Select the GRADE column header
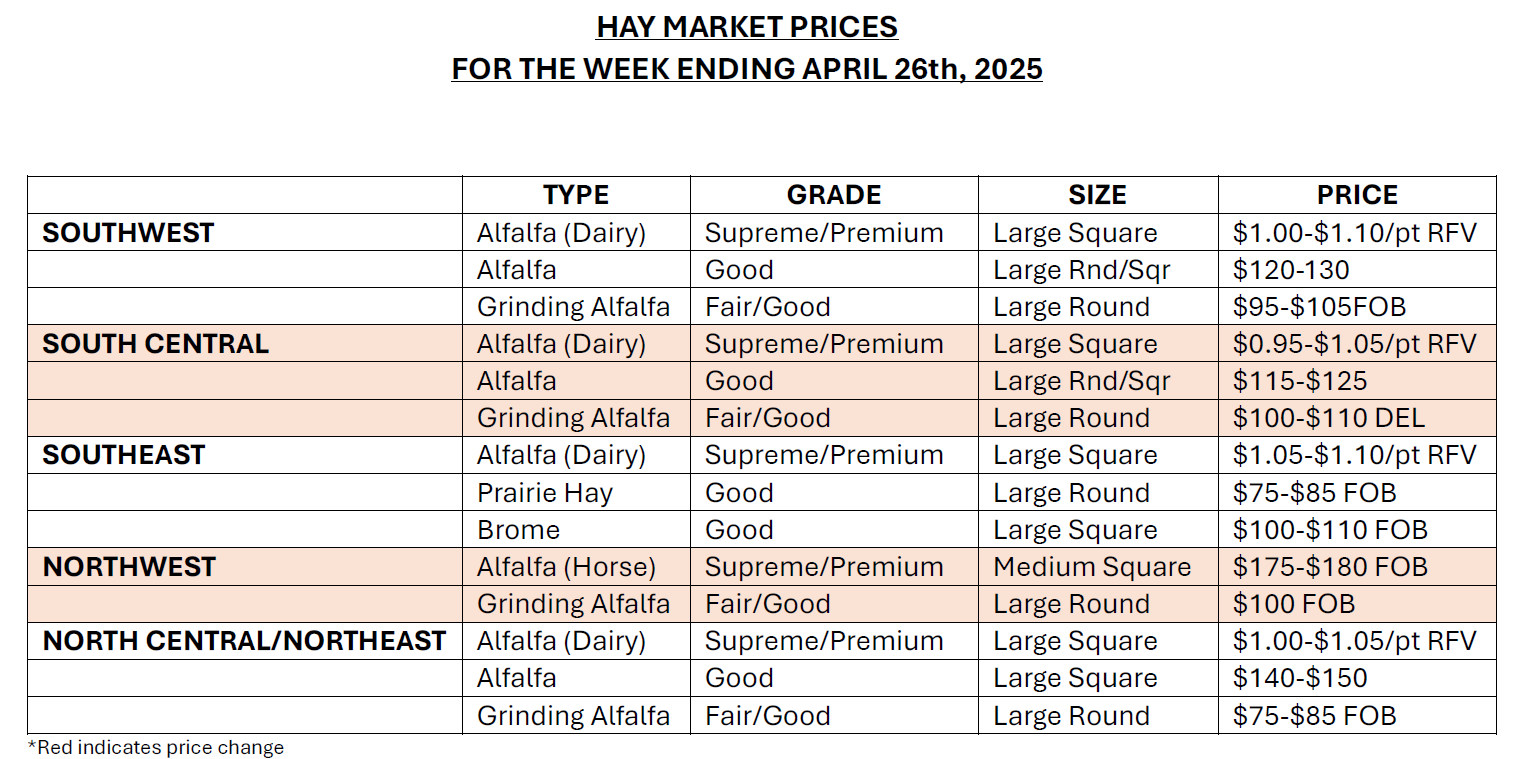The height and width of the screenshot is (759, 1526). (x=834, y=195)
